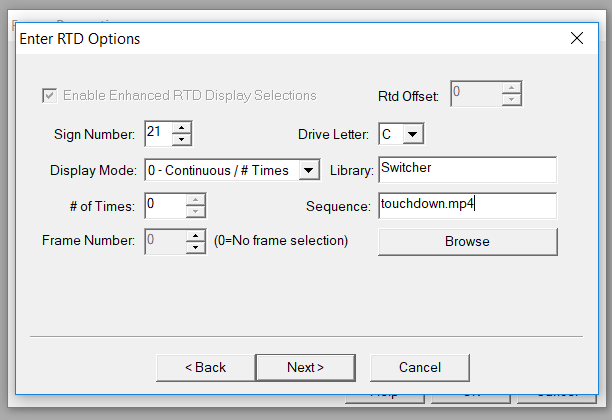Click the # of Times label
This screenshot has width=612, height=420.
pyautogui.click(x=102, y=206)
